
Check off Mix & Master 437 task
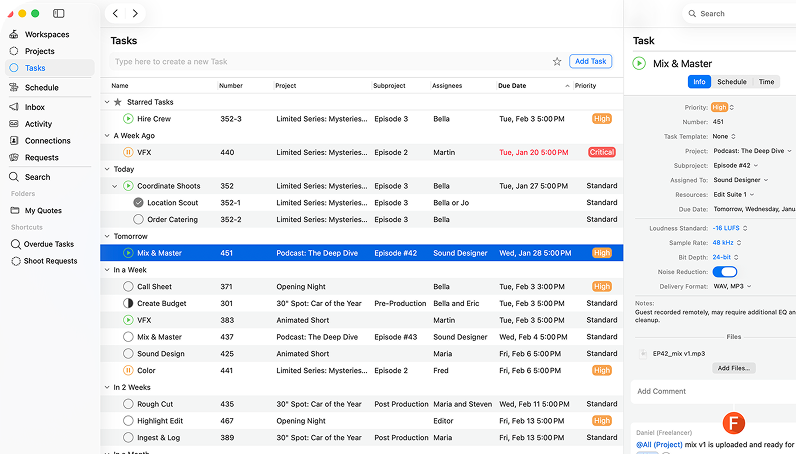point(128,337)
